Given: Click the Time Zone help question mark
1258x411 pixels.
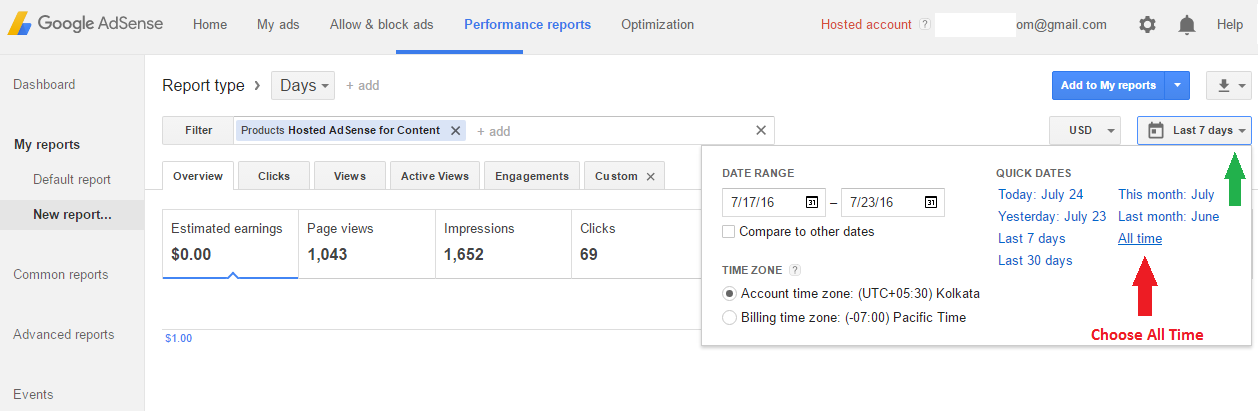Looking at the screenshot, I should point(795,270).
